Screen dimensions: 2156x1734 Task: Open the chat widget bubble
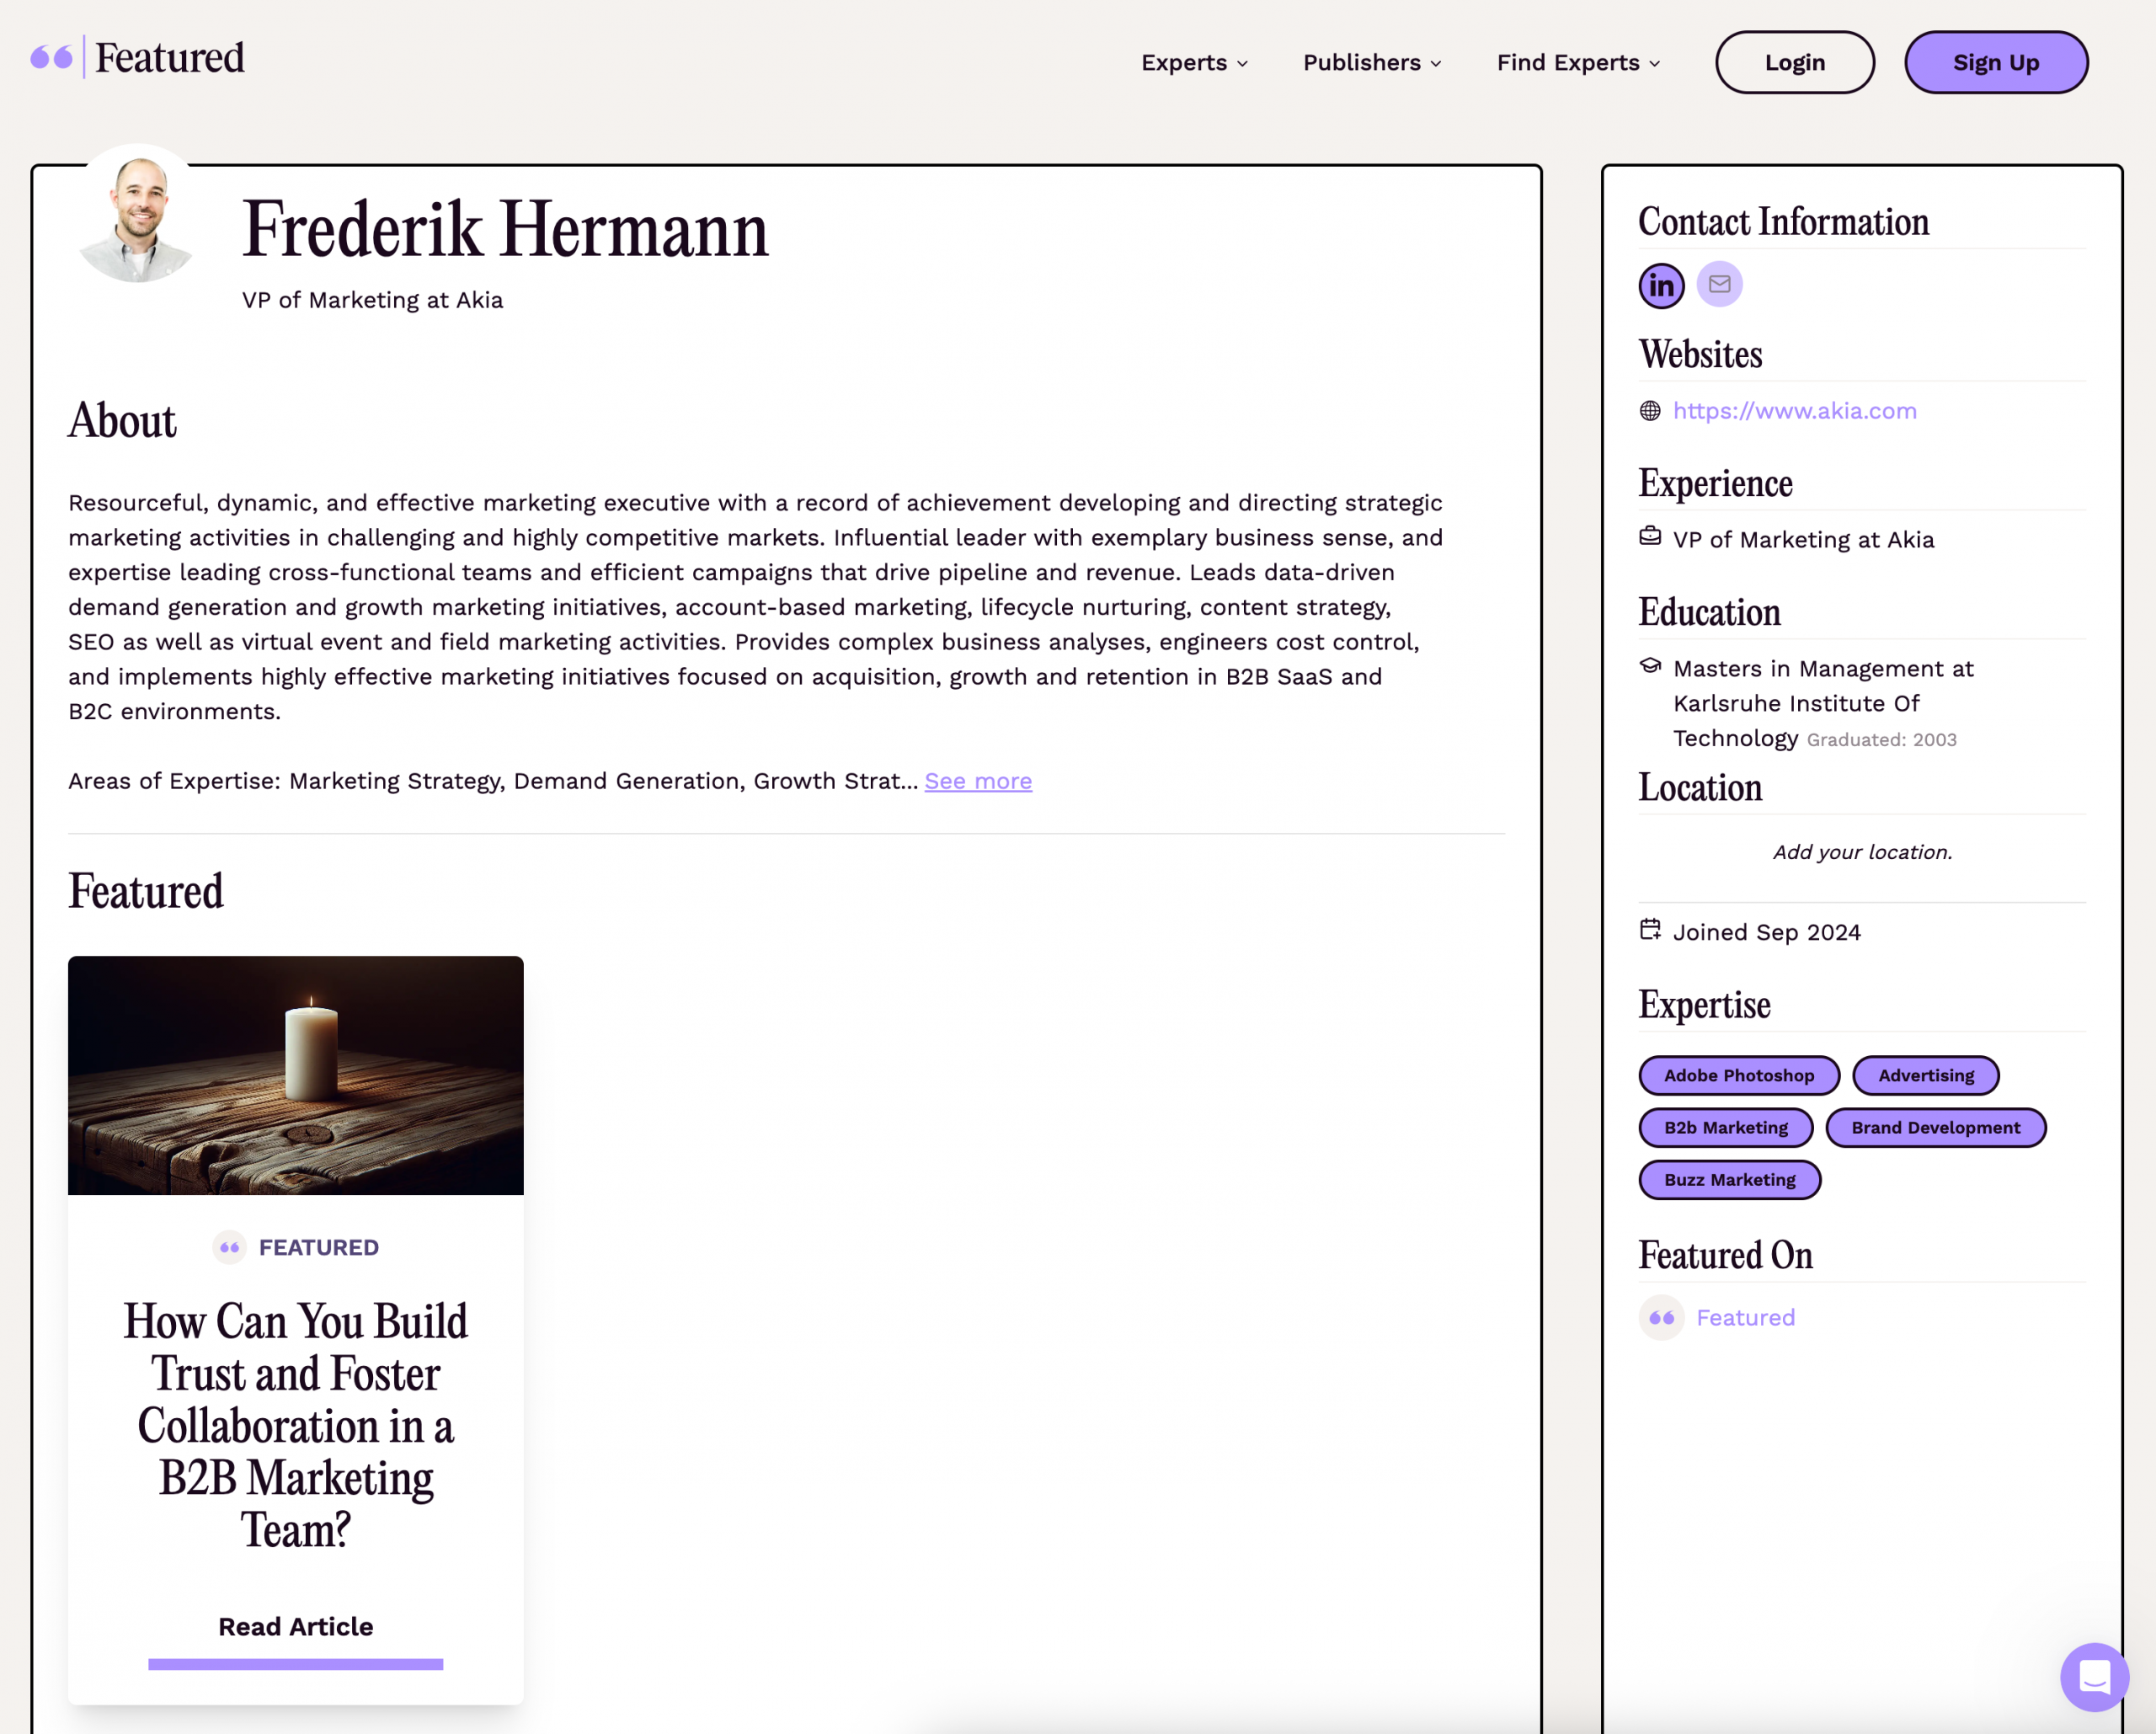tap(2093, 1676)
